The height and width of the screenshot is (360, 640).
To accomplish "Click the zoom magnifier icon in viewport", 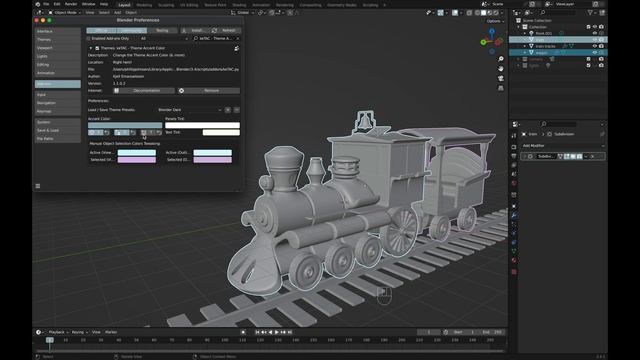I will 501,59.
